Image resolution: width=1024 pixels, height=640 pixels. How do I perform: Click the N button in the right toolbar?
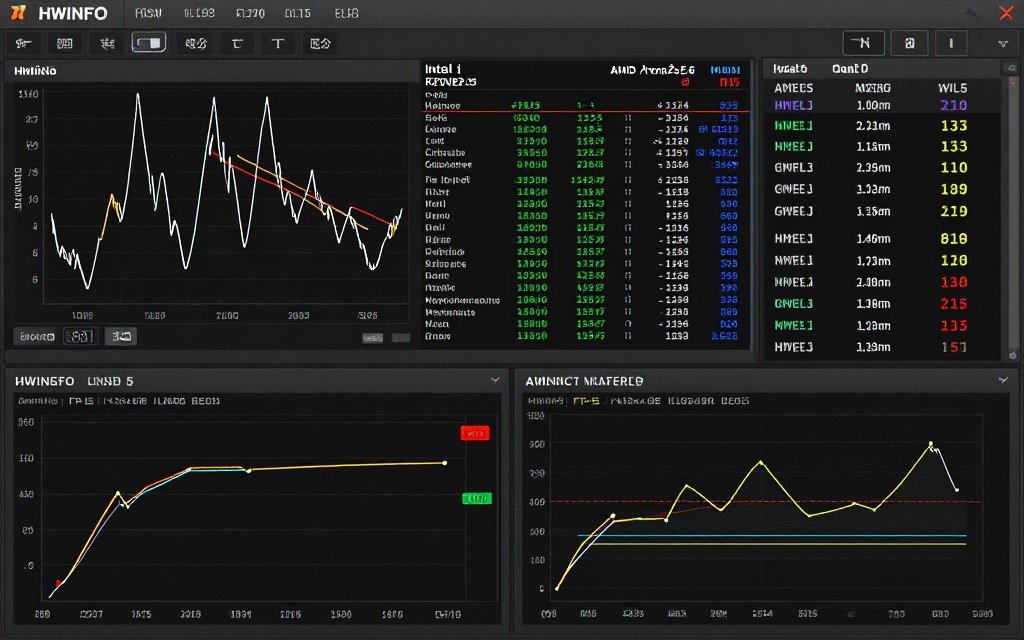(863, 43)
